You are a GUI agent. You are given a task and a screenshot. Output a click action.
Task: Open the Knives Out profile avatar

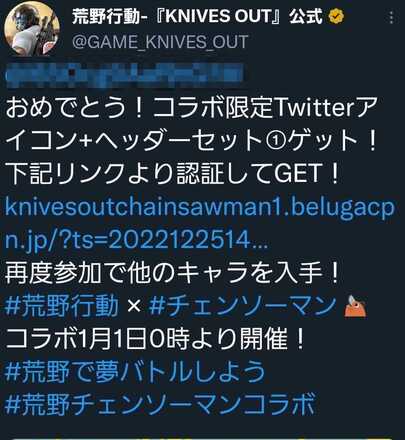[32, 30]
